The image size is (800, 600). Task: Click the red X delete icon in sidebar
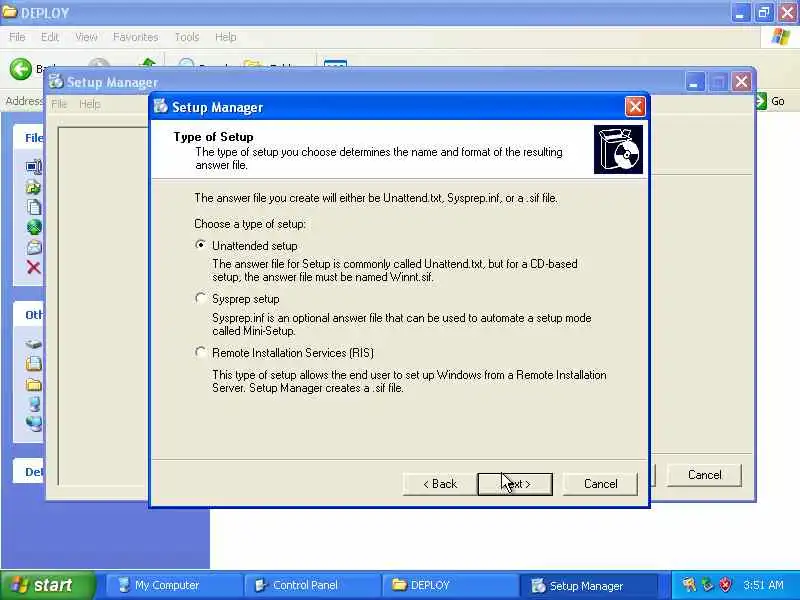[x=33, y=267]
